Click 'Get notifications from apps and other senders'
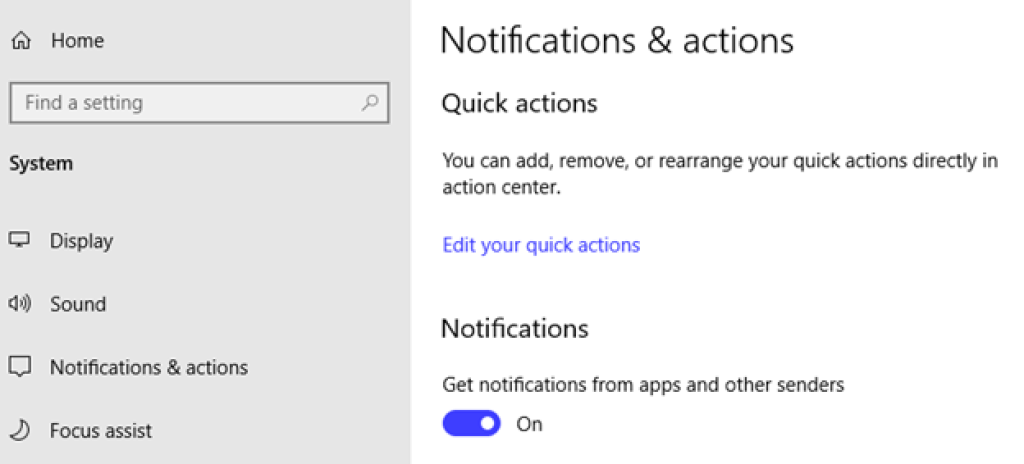 click(x=643, y=385)
